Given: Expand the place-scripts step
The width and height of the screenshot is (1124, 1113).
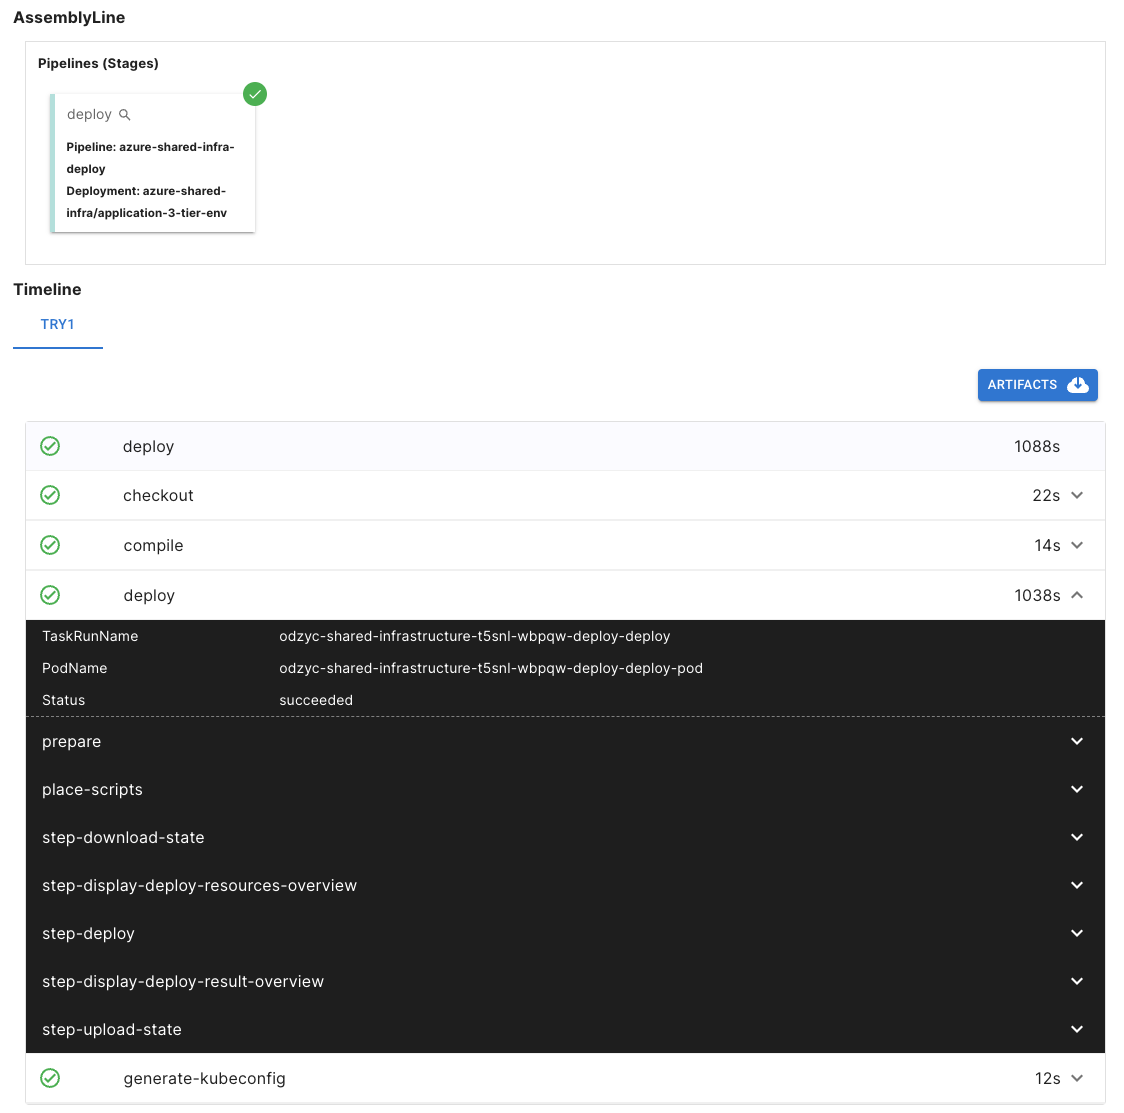Looking at the screenshot, I should point(1077,789).
